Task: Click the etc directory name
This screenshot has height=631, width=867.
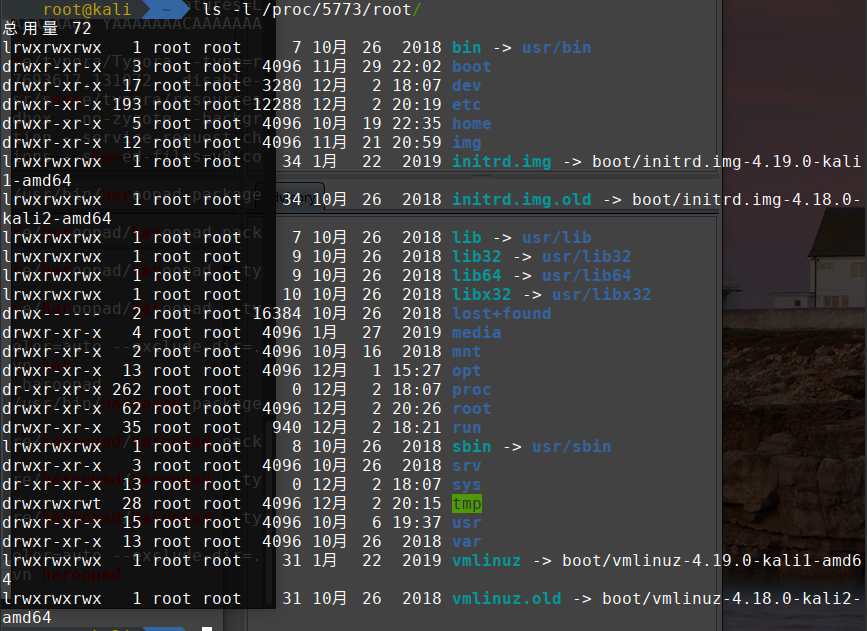Action: (466, 104)
